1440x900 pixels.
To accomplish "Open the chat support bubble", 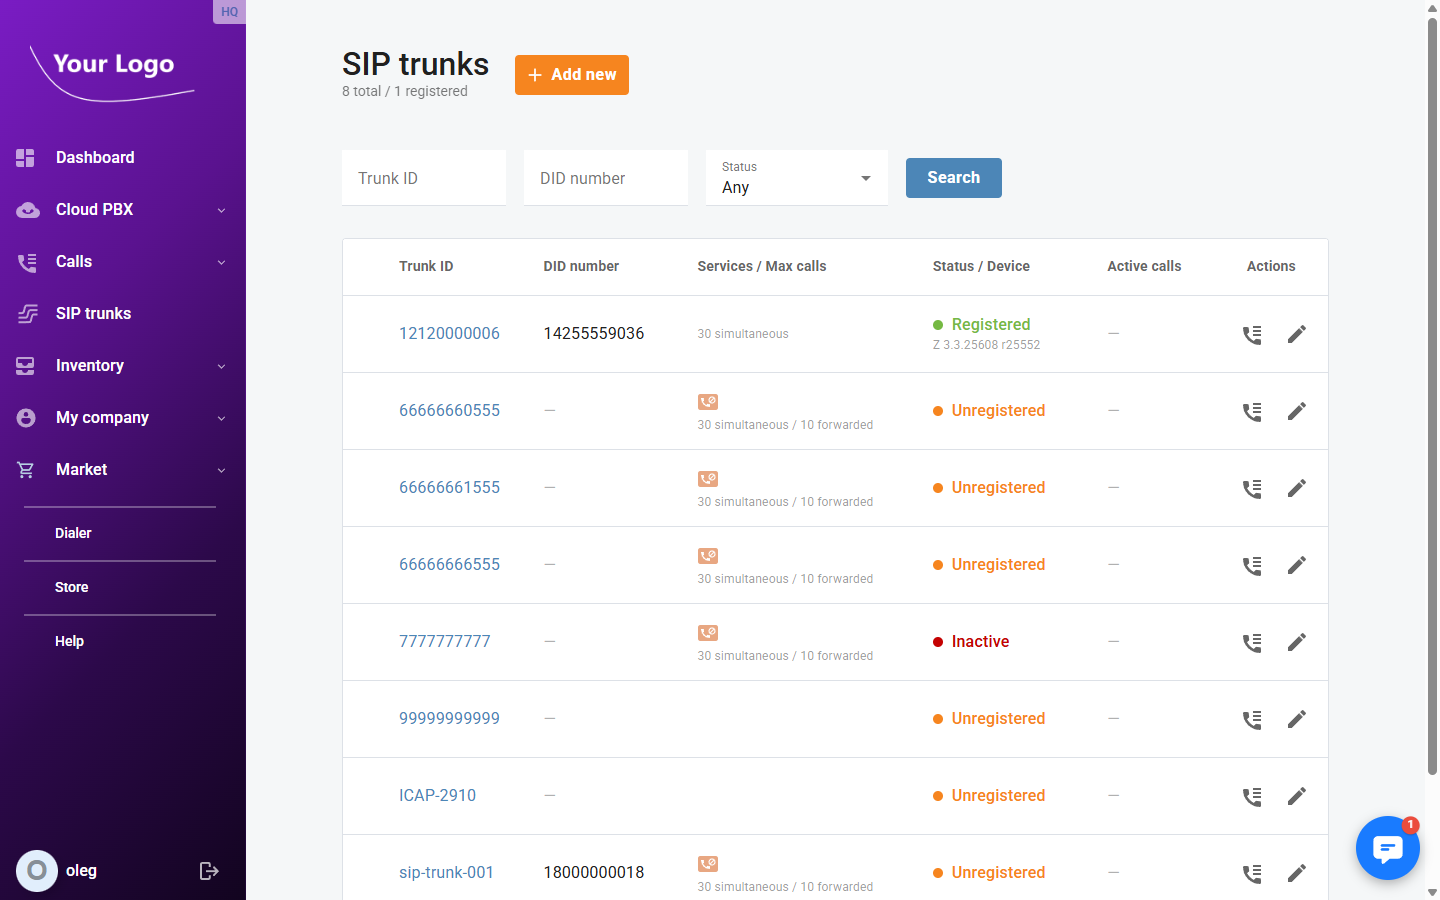I will (1387, 848).
